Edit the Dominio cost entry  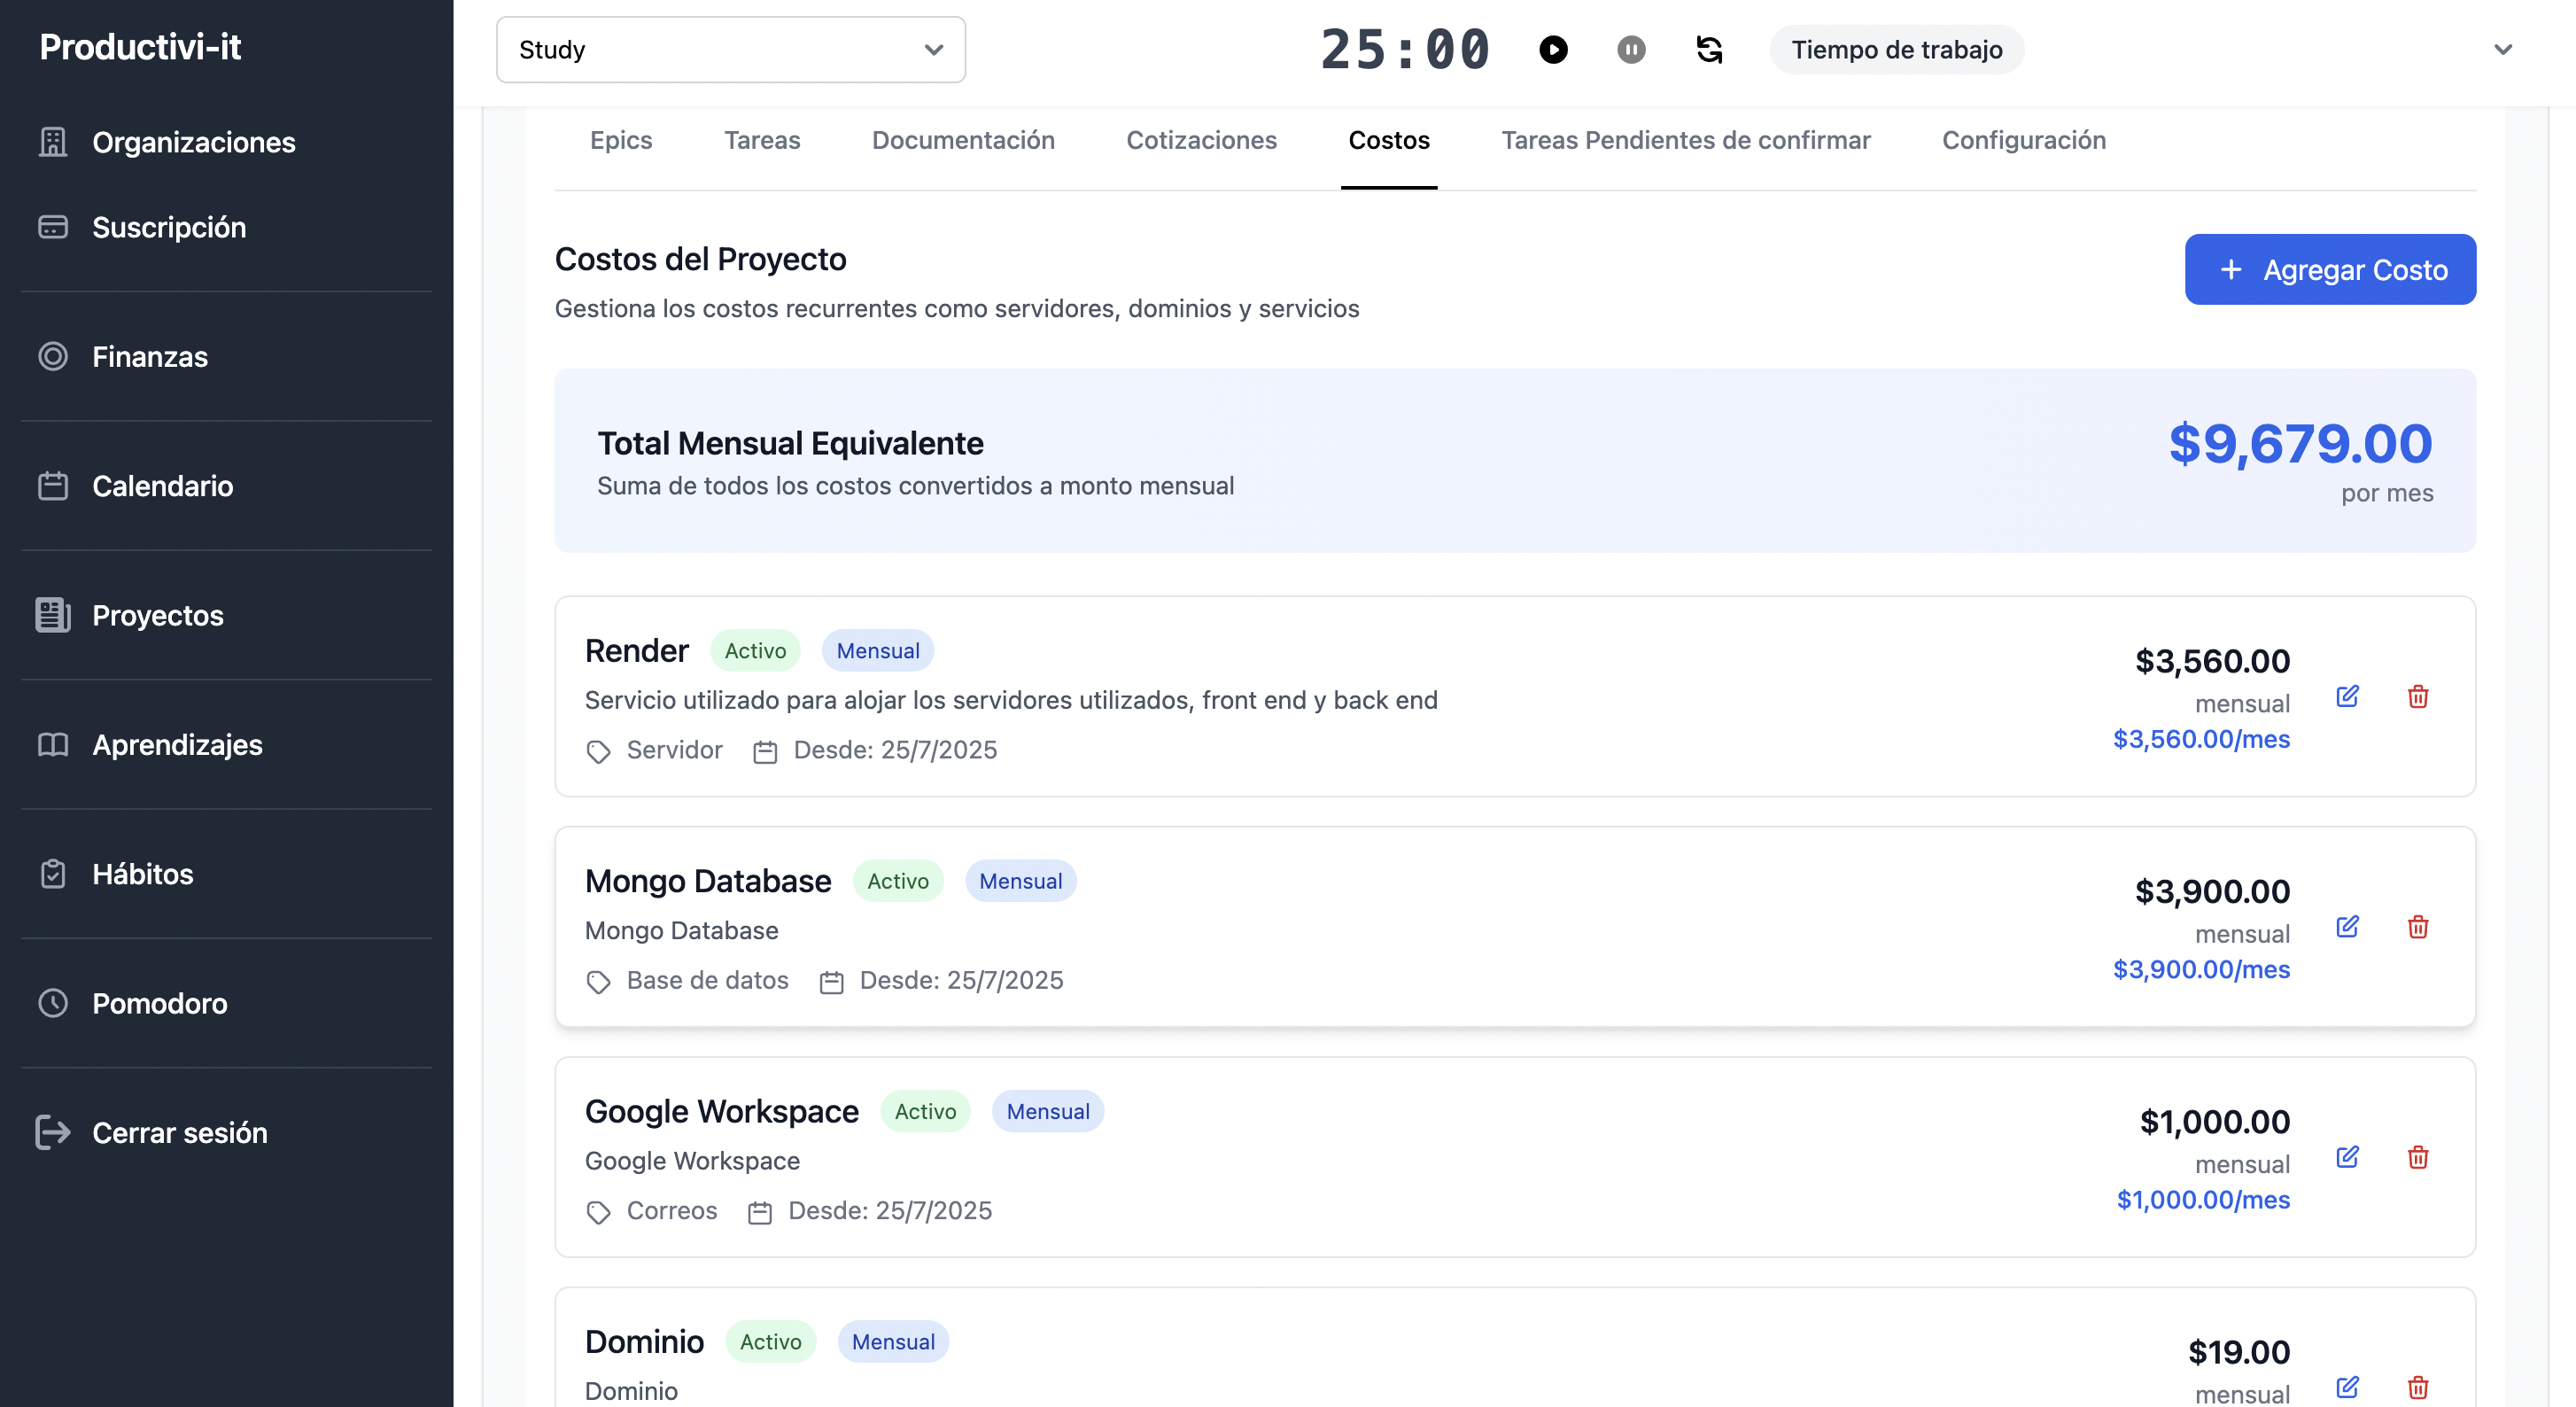(2348, 1387)
